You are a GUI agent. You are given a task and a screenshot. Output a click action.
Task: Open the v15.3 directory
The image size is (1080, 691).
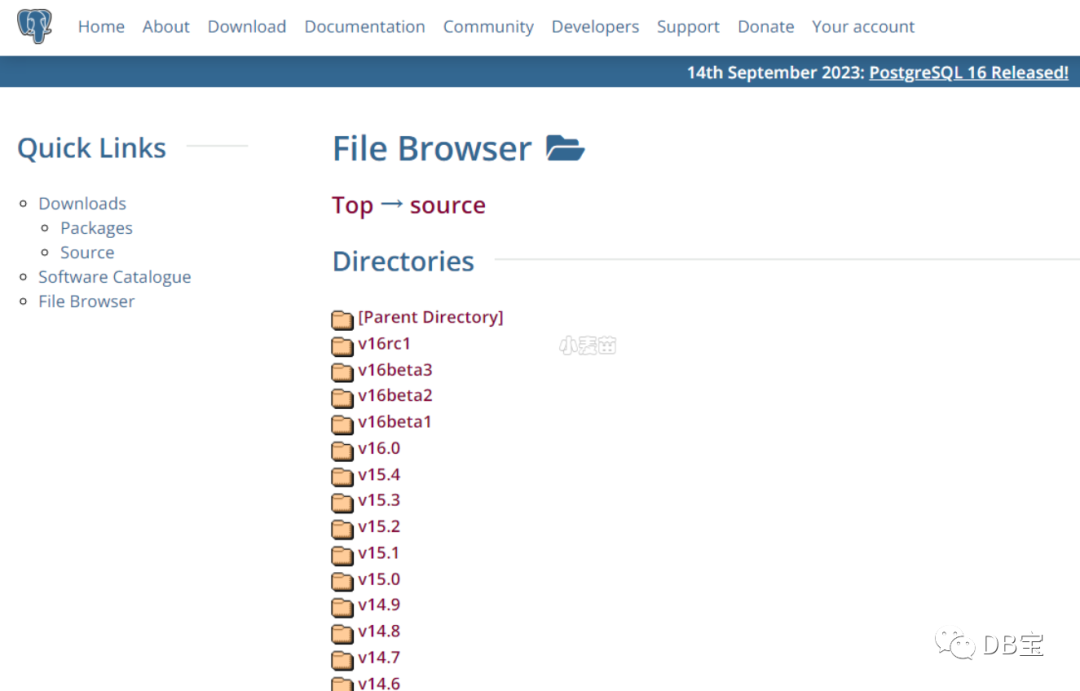coord(379,500)
